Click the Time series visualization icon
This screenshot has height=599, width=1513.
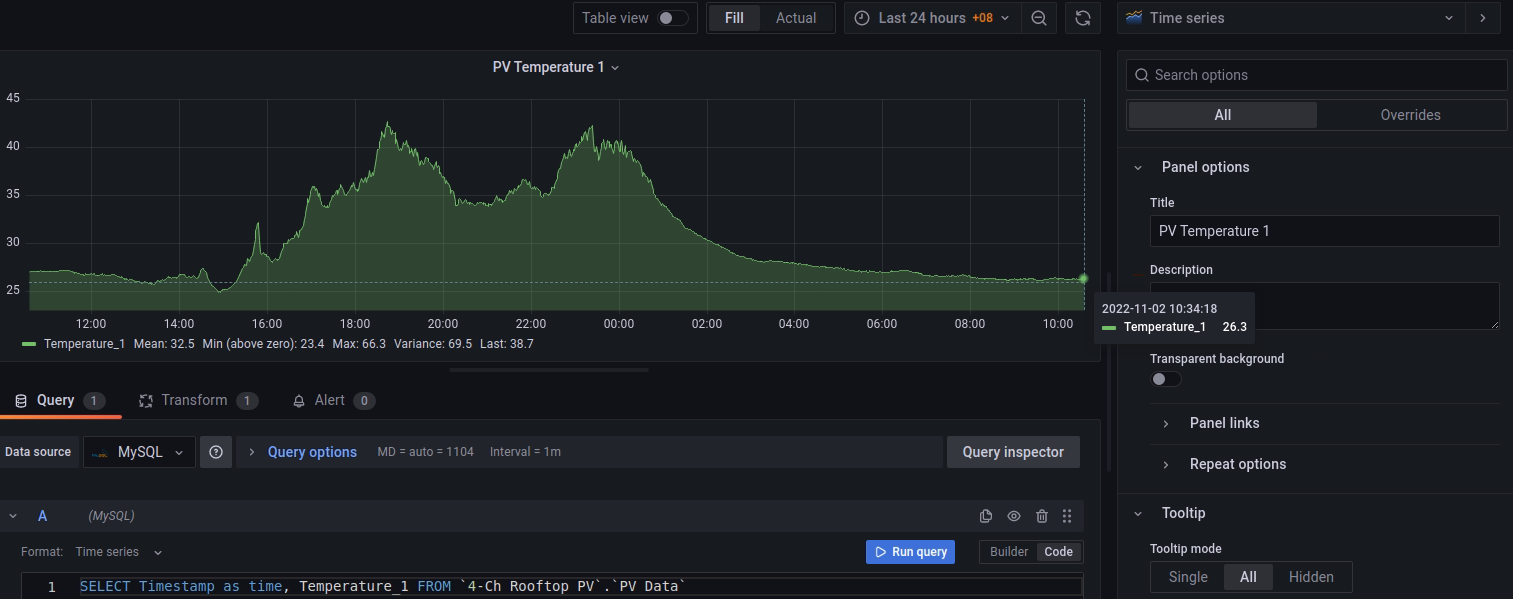point(1134,18)
